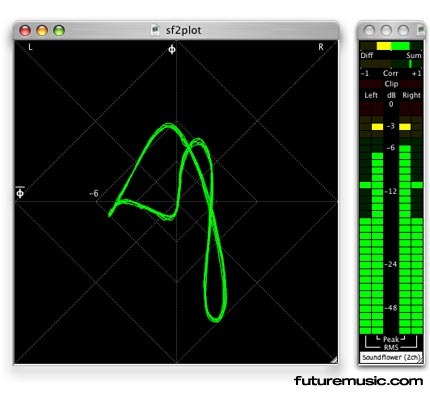Click the -24 dB scale mark

(x=391, y=264)
